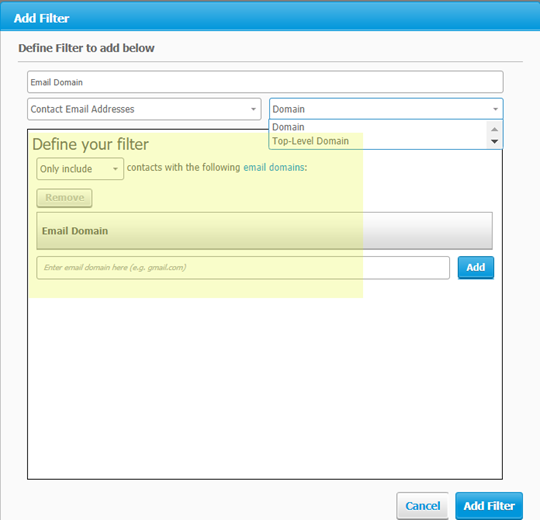Open the Contact Email Addresses dropdown
Image resolution: width=540 pixels, height=520 pixels.
coord(144,109)
